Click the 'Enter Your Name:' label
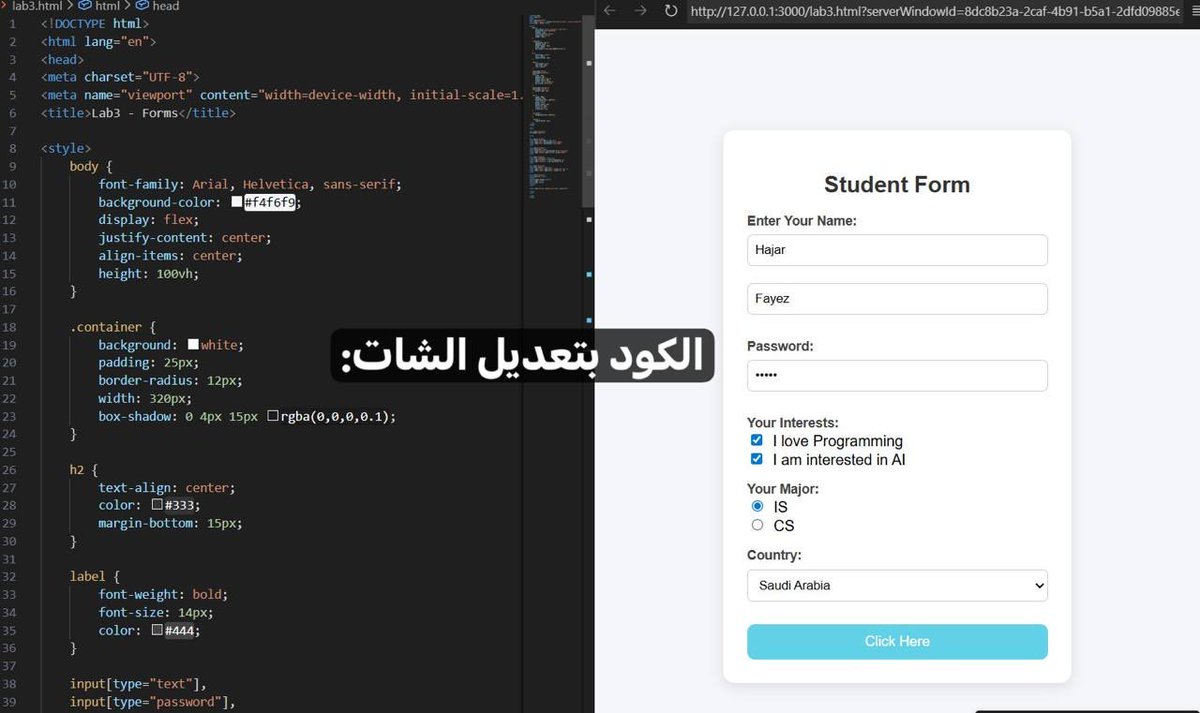The image size is (1200, 713). point(802,221)
